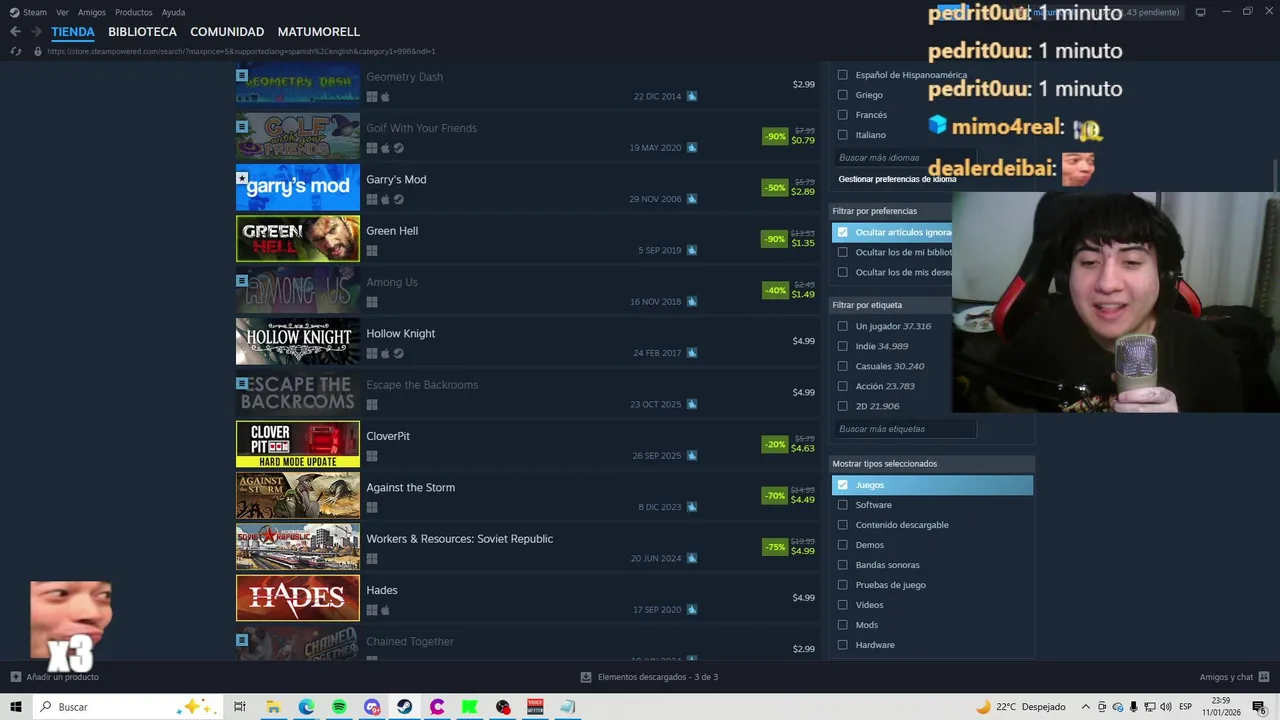Switch to the BIBLIOTECA tab
This screenshot has width=1280, height=720.
pyautogui.click(x=142, y=32)
